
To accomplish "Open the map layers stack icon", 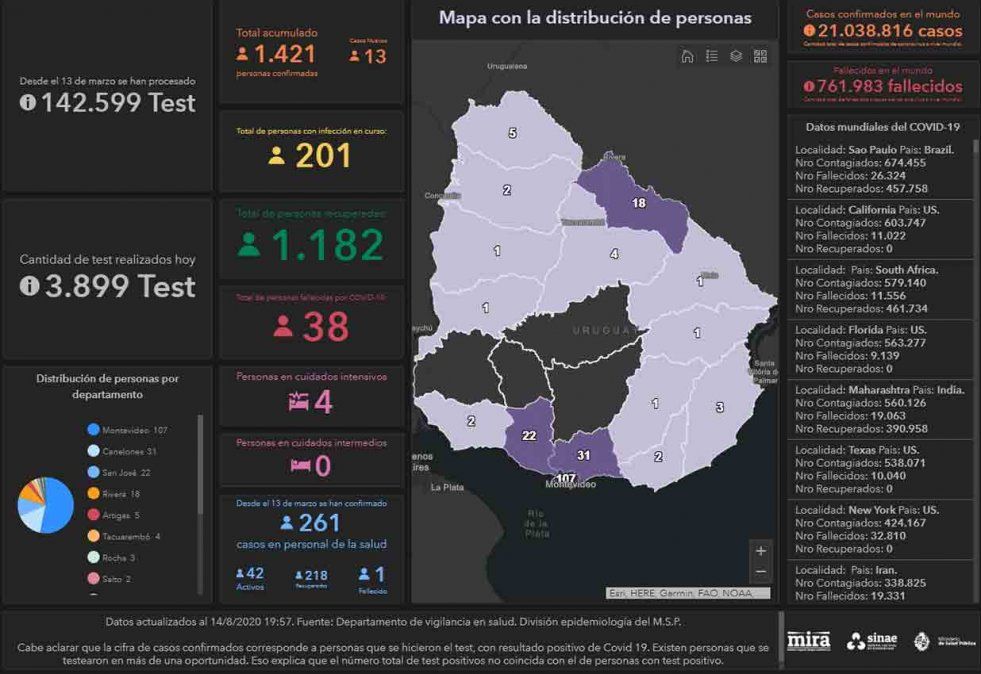I will pos(736,56).
